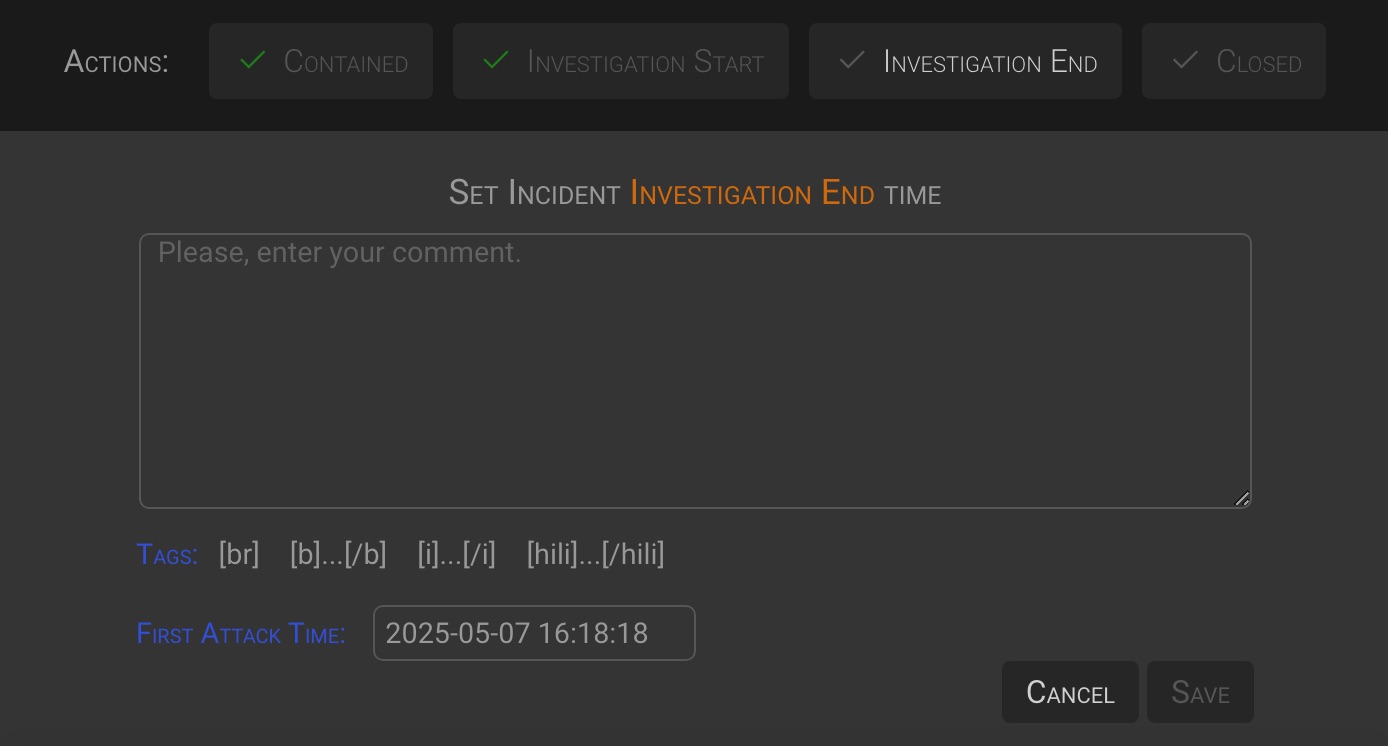This screenshot has height=746, width=1388.
Task: Edit the First Attack Time field
Action: 534,633
